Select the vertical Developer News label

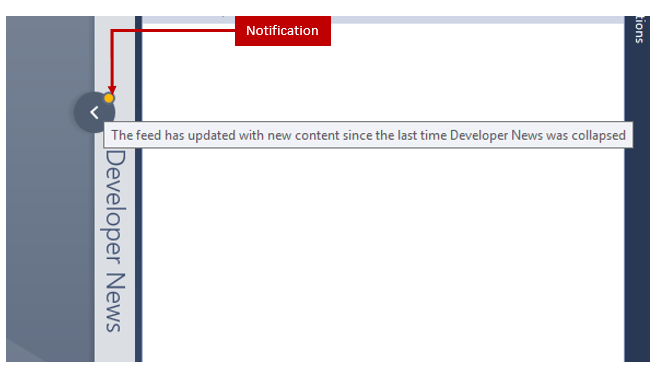coord(114,240)
